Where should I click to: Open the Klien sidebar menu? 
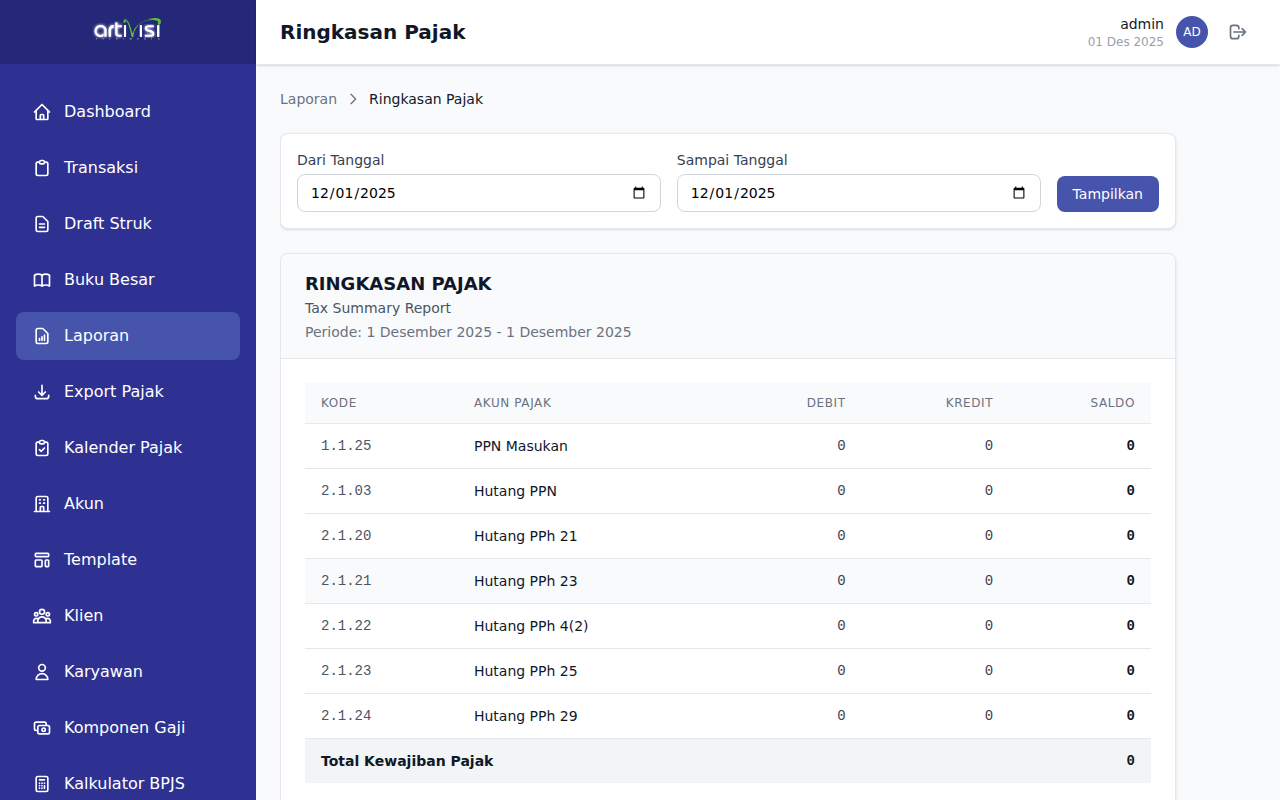click(x=83, y=616)
